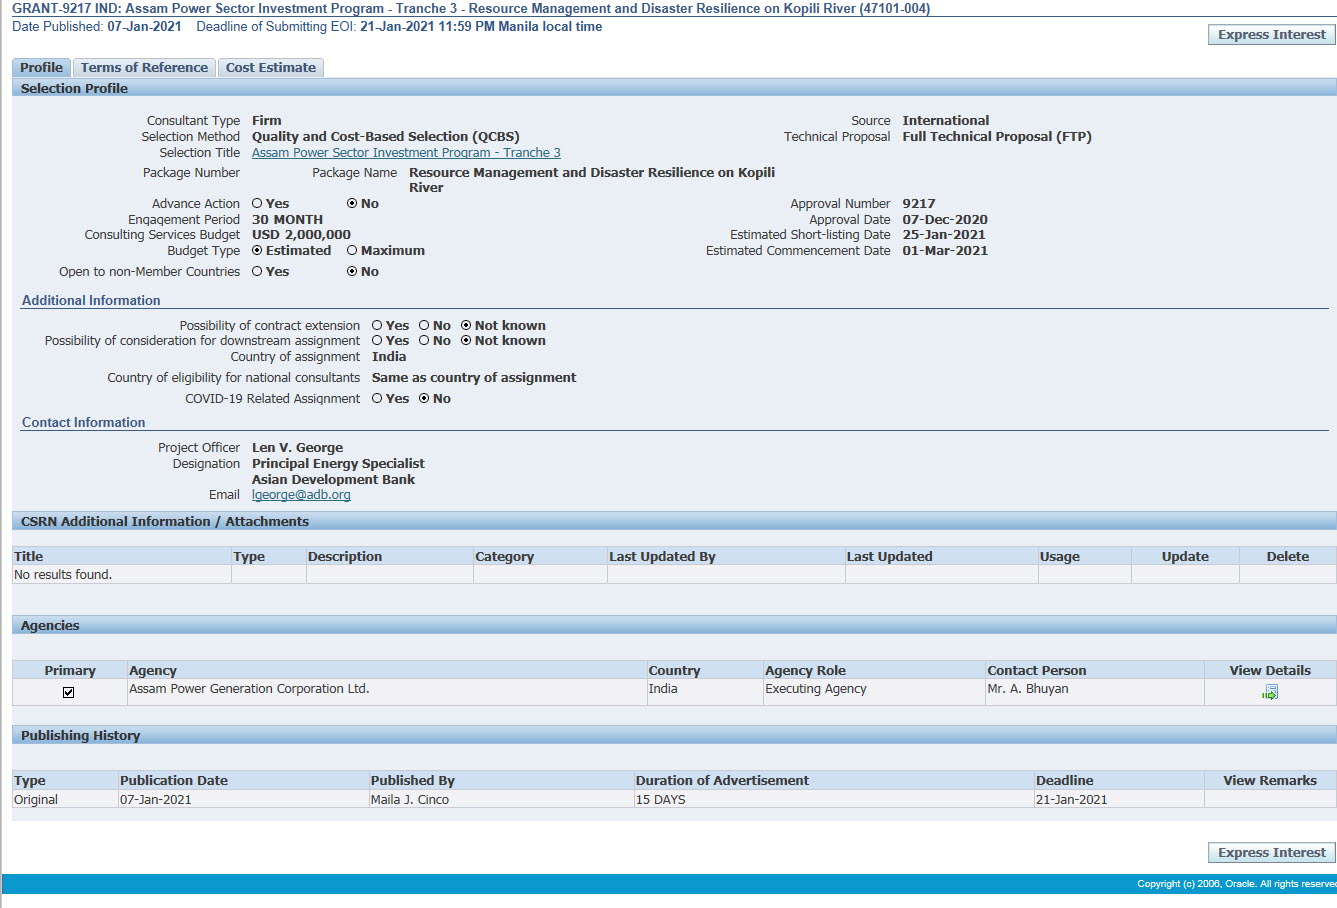1337x908 pixels.
Task: Switch to the Profile tab
Action: tap(41, 67)
